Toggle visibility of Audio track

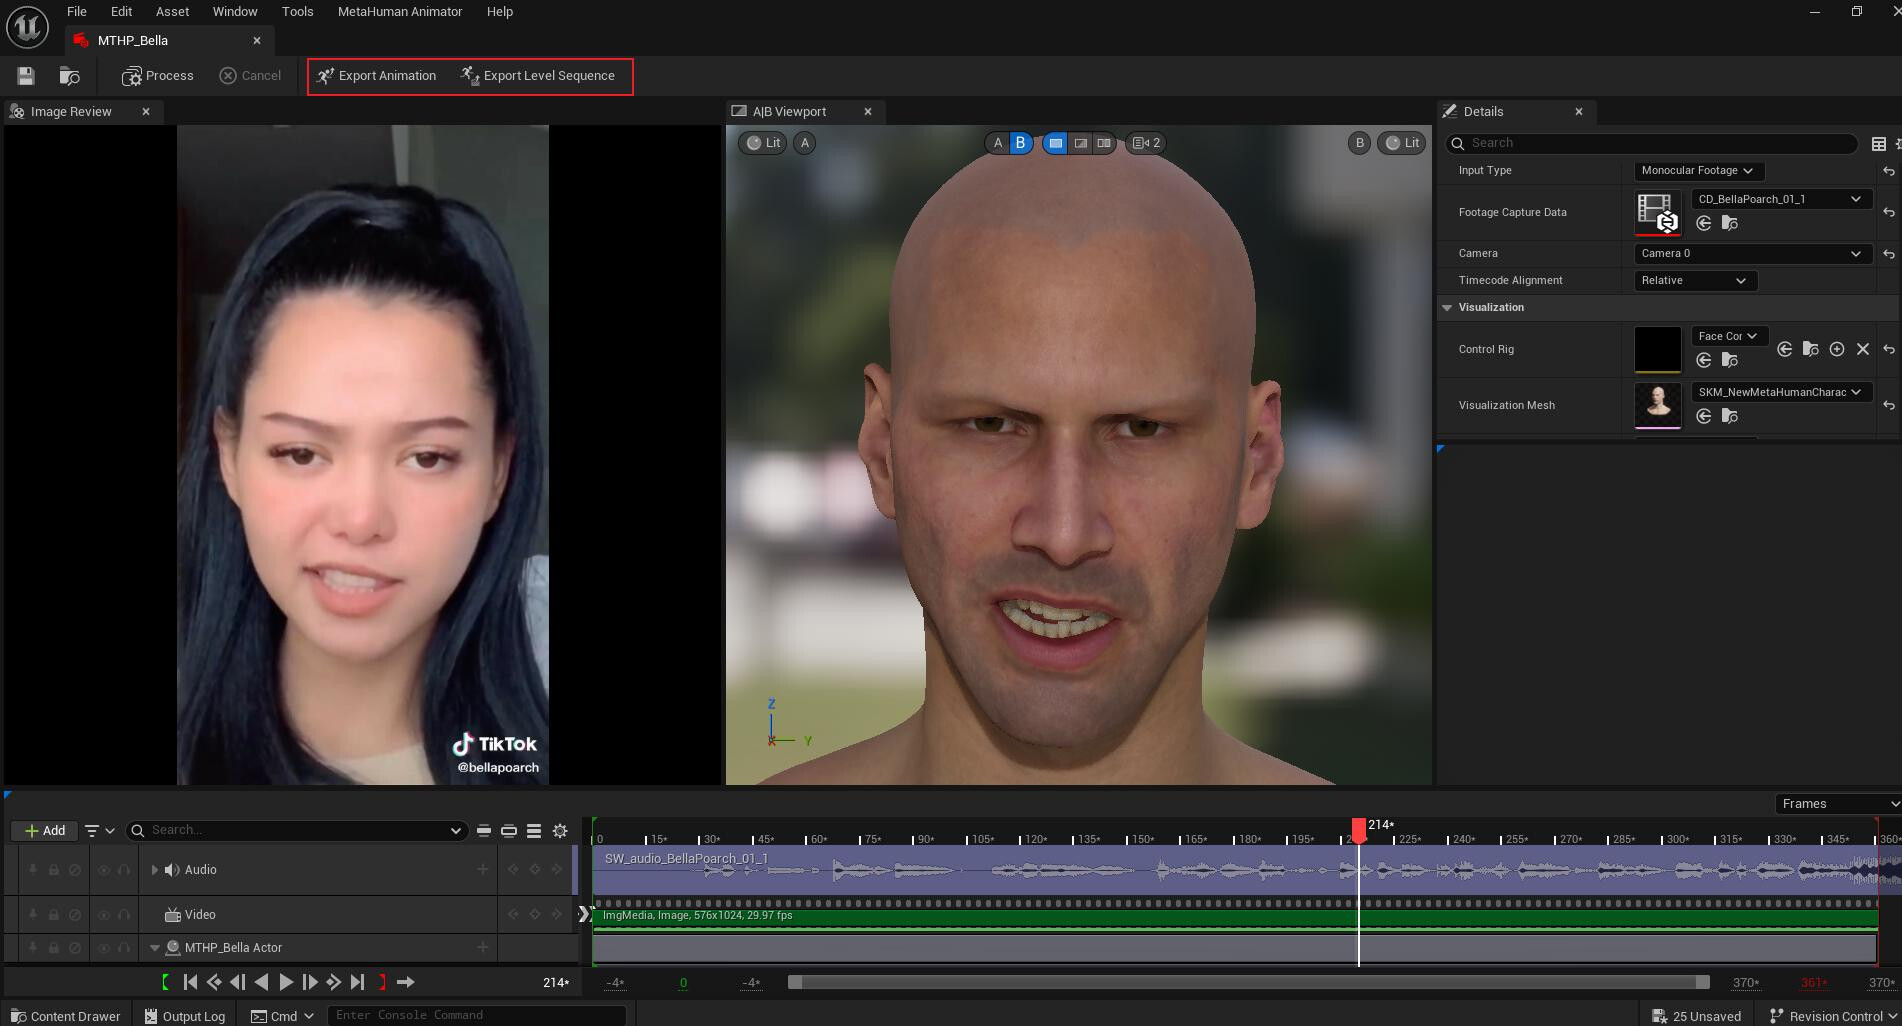coord(103,870)
